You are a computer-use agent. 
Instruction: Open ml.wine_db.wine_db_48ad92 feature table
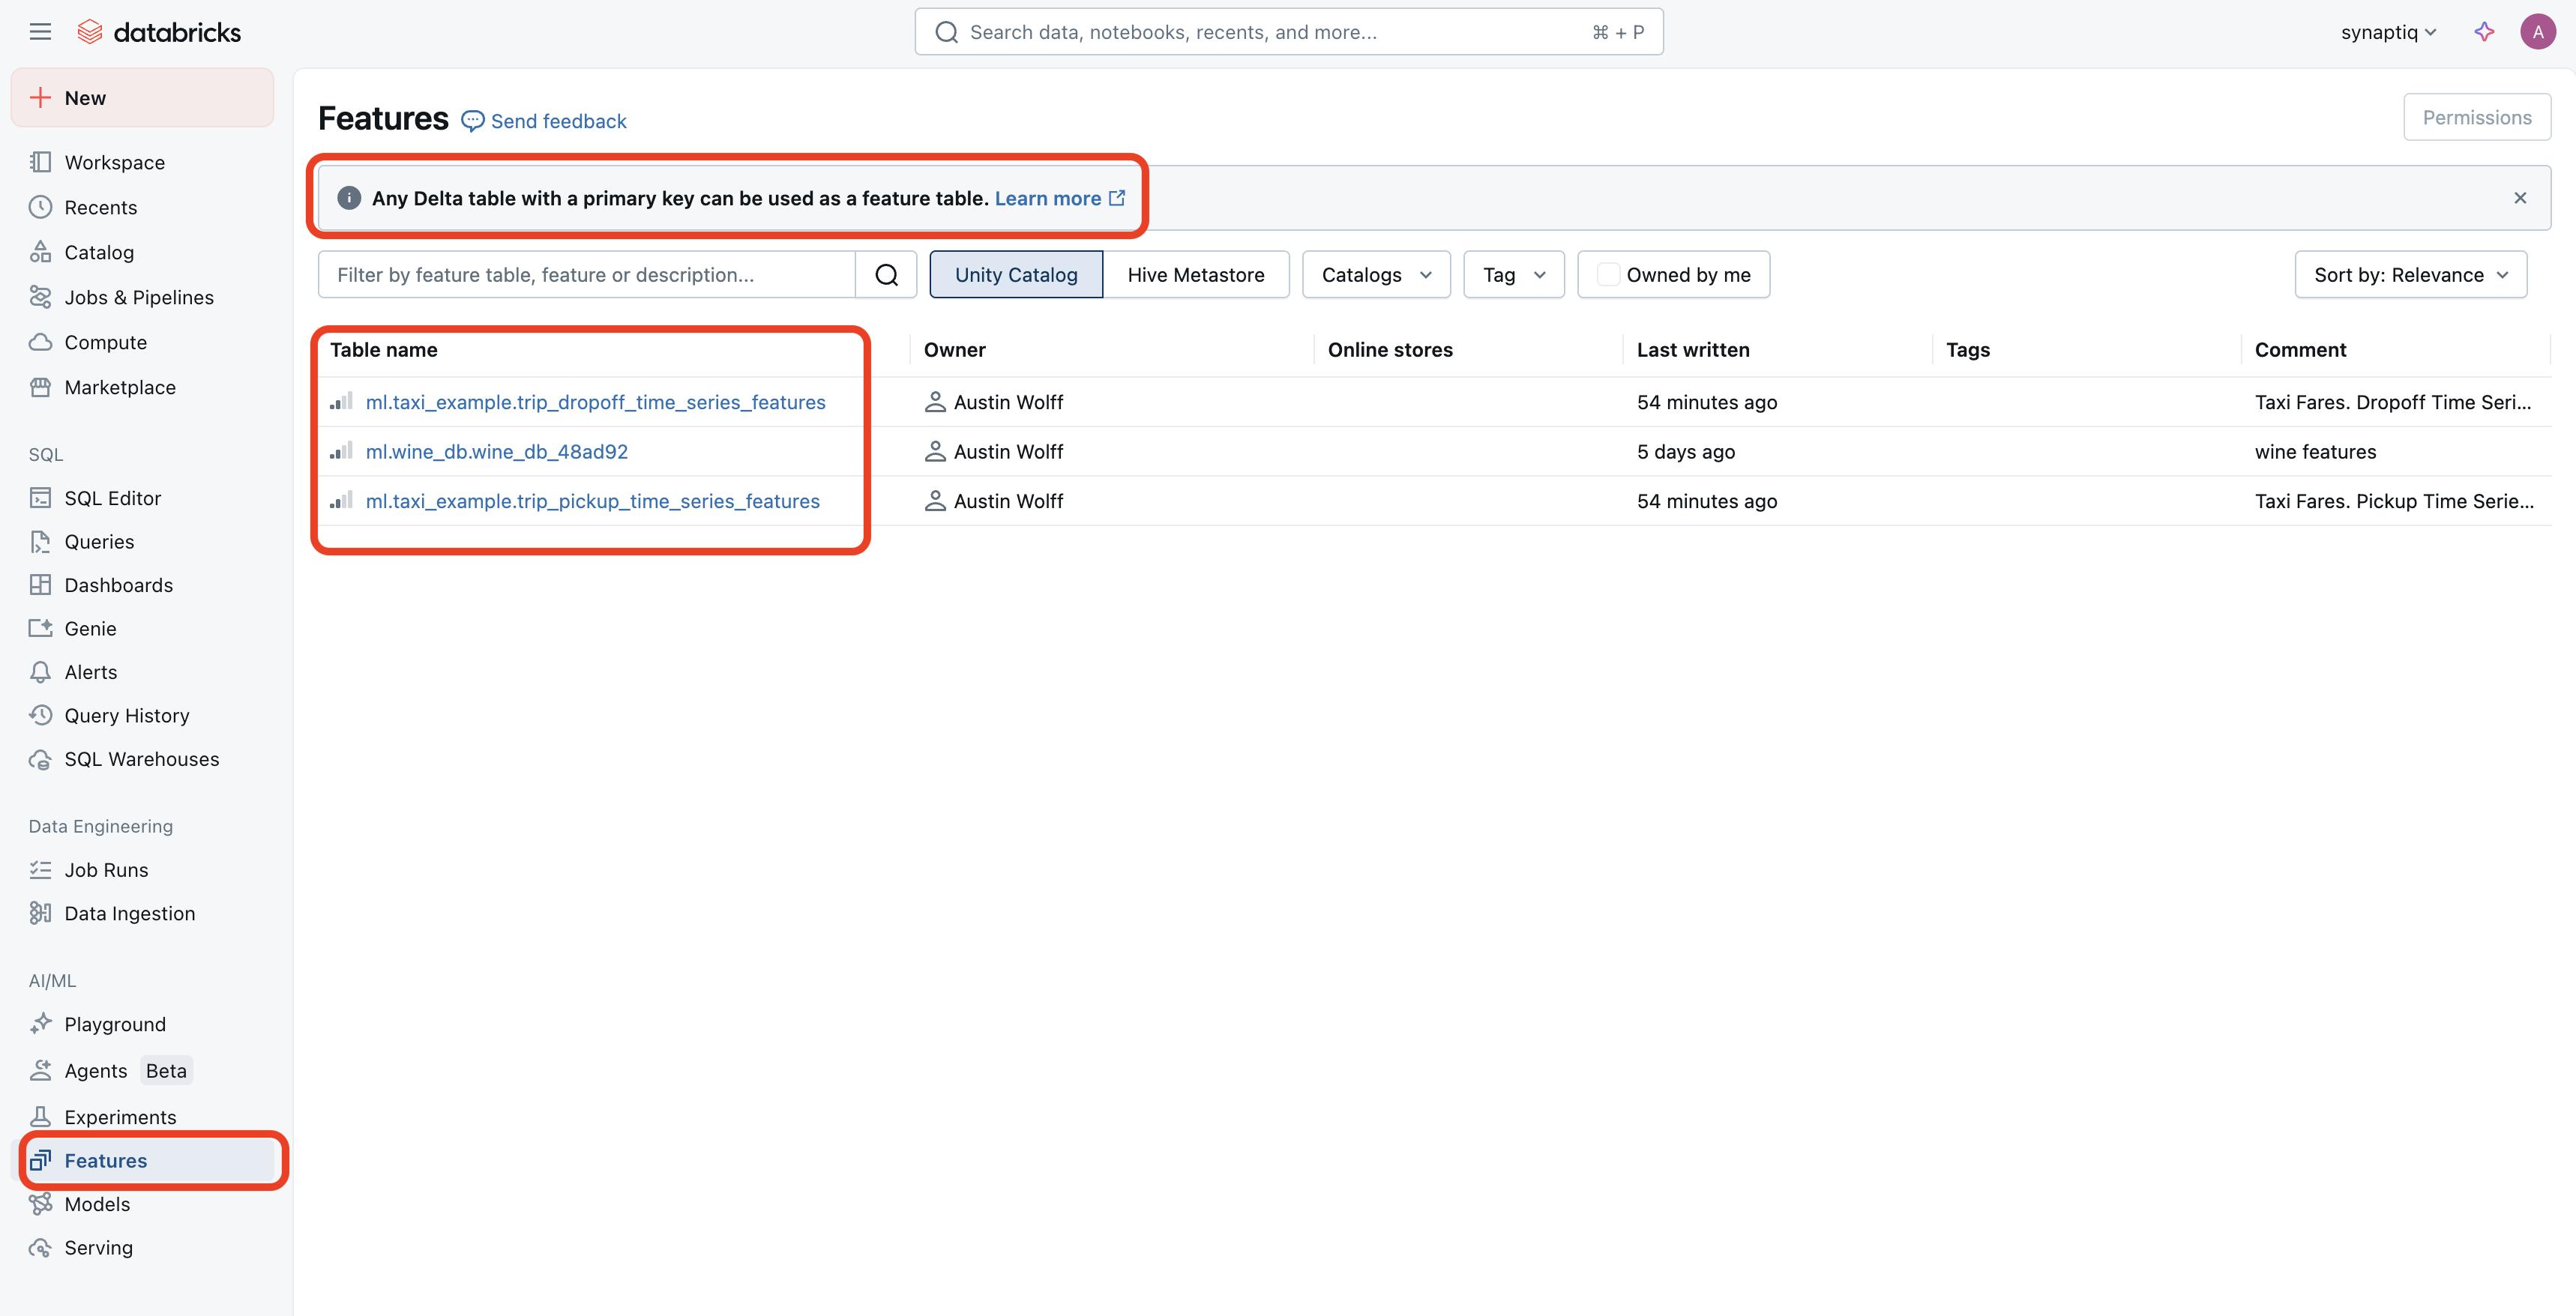(x=496, y=452)
